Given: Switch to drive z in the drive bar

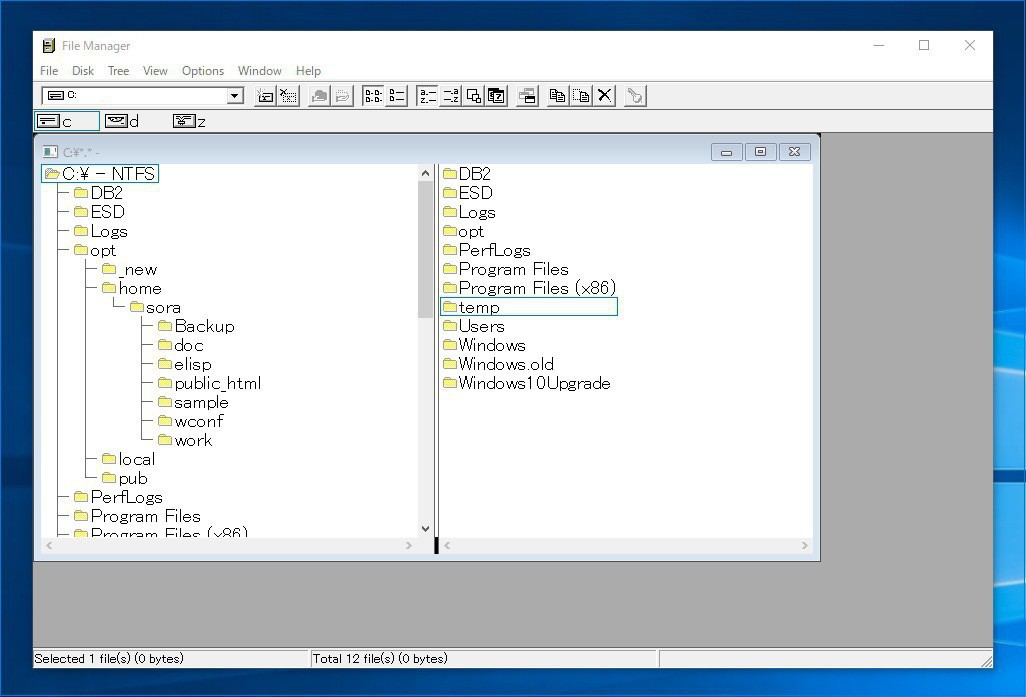Looking at the screenshot, I should pyautogui.click(x=189, y=121).
